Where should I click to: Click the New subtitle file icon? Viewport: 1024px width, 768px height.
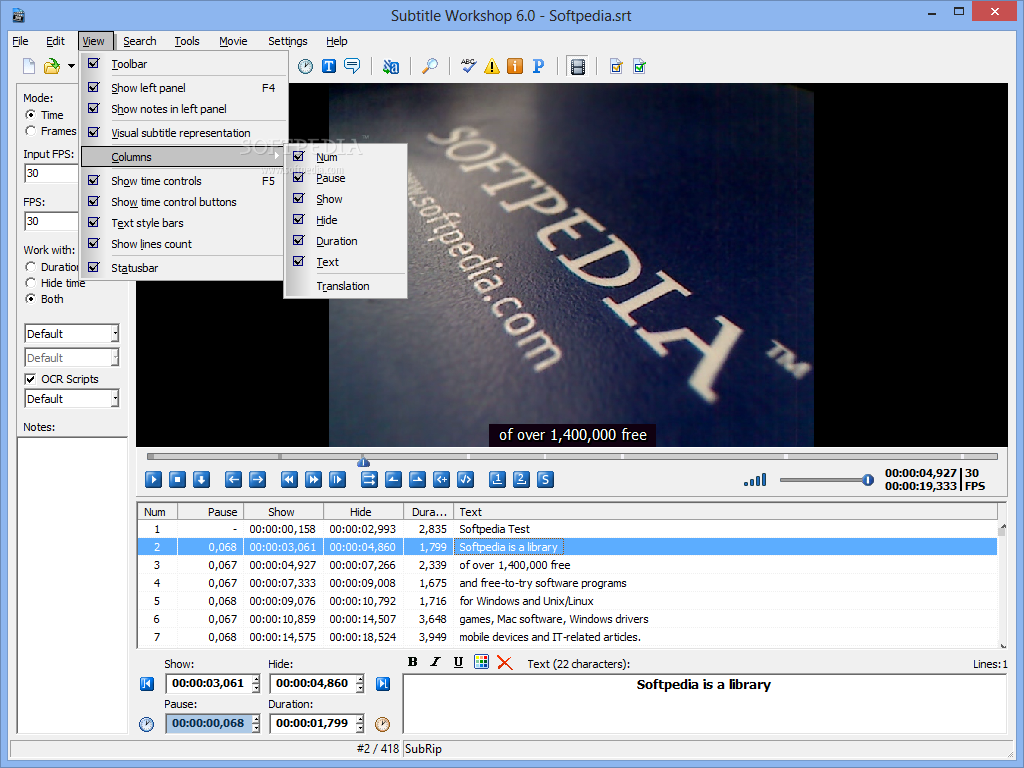29,66
